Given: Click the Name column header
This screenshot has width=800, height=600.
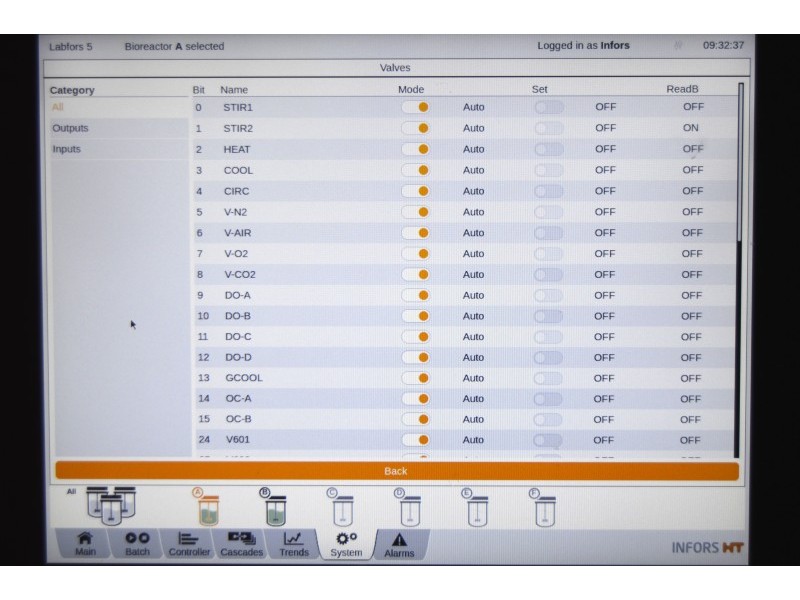Looking at the screenshot, I should [234, 90].
